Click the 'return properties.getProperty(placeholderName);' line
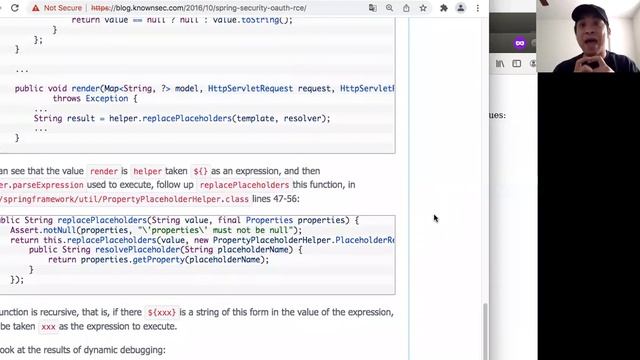 point(158,260)
